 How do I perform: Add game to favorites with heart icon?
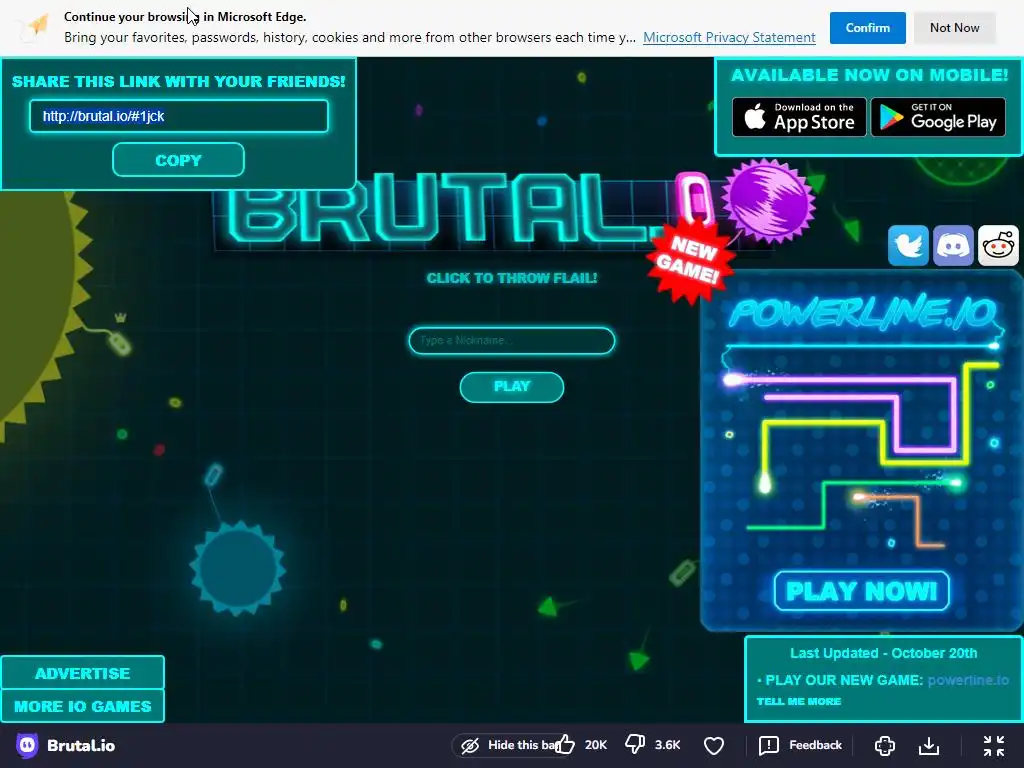point(714,745)
